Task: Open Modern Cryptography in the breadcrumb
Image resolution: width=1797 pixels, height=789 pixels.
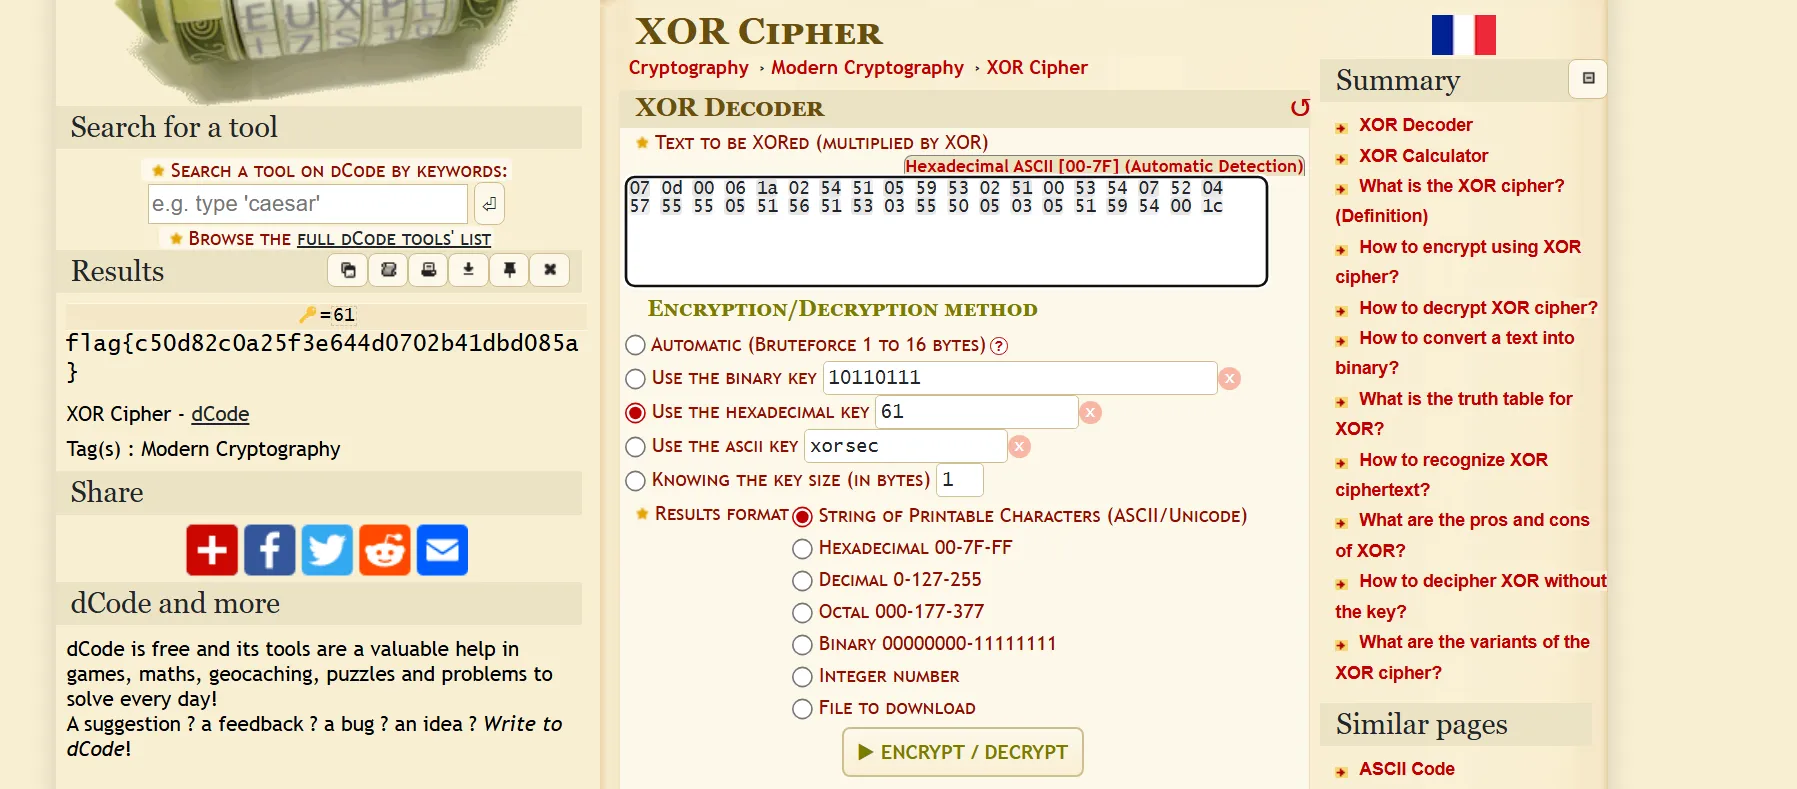Action: click(x=867, y=67)
